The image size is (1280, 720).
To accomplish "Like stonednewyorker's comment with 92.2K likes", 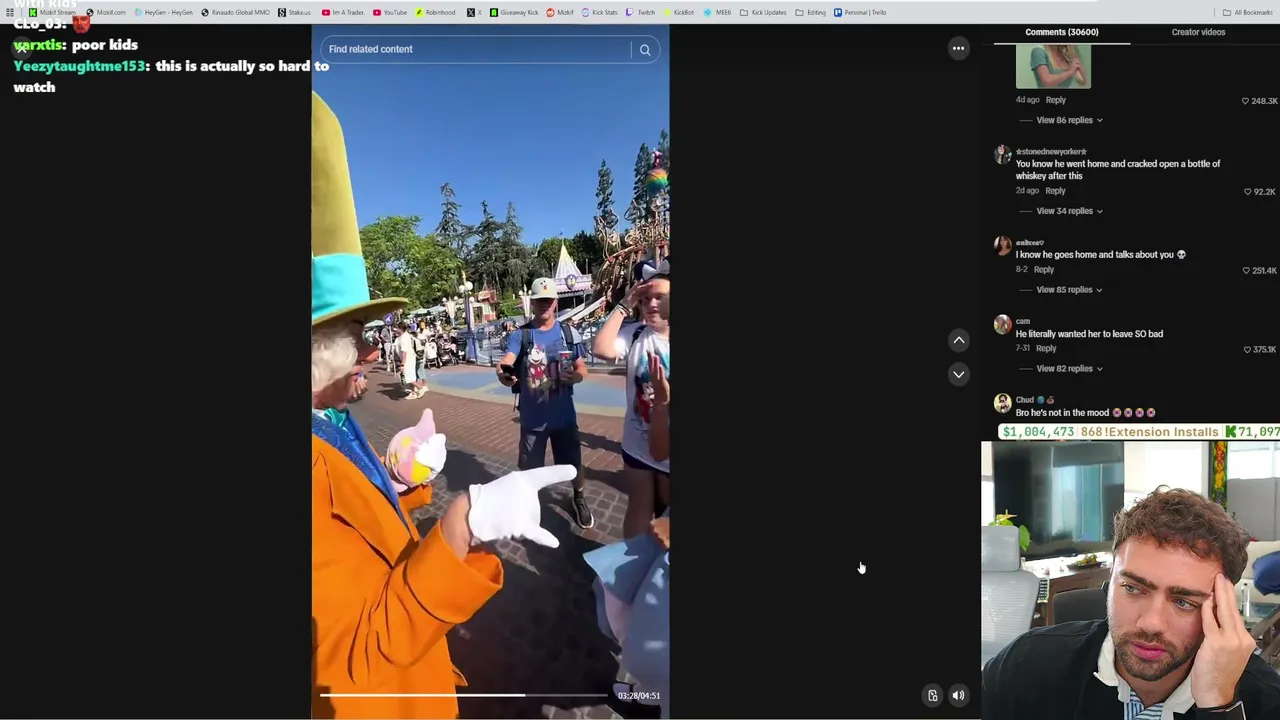I will (x=1247, y=192).
